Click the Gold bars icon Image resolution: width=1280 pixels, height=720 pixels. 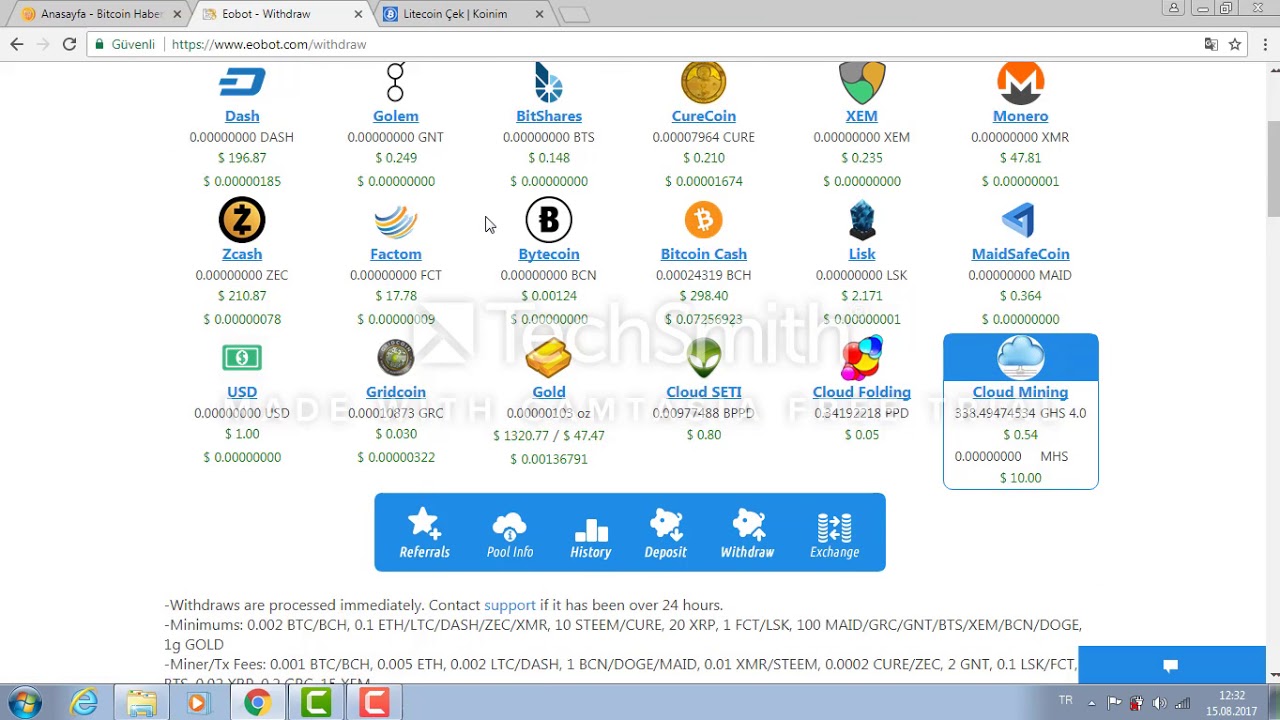point(548,358)
